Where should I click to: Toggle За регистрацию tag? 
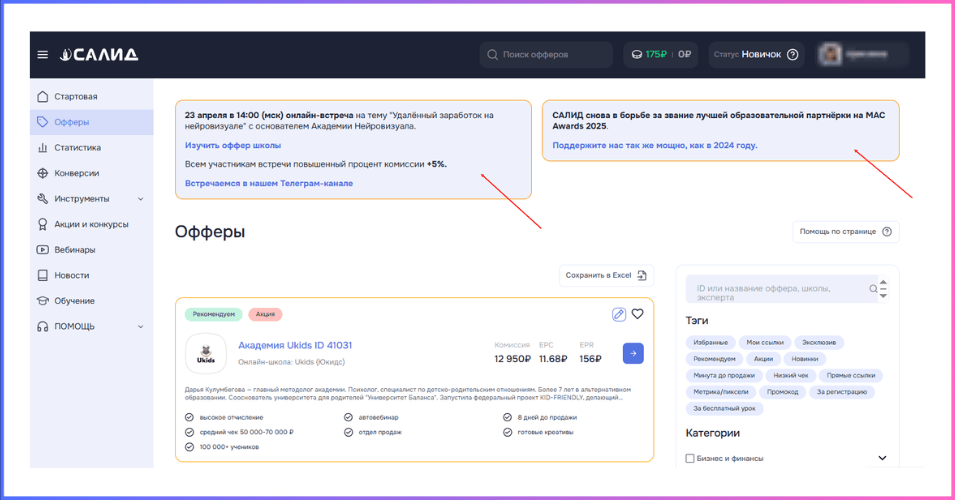click(842, 392)
